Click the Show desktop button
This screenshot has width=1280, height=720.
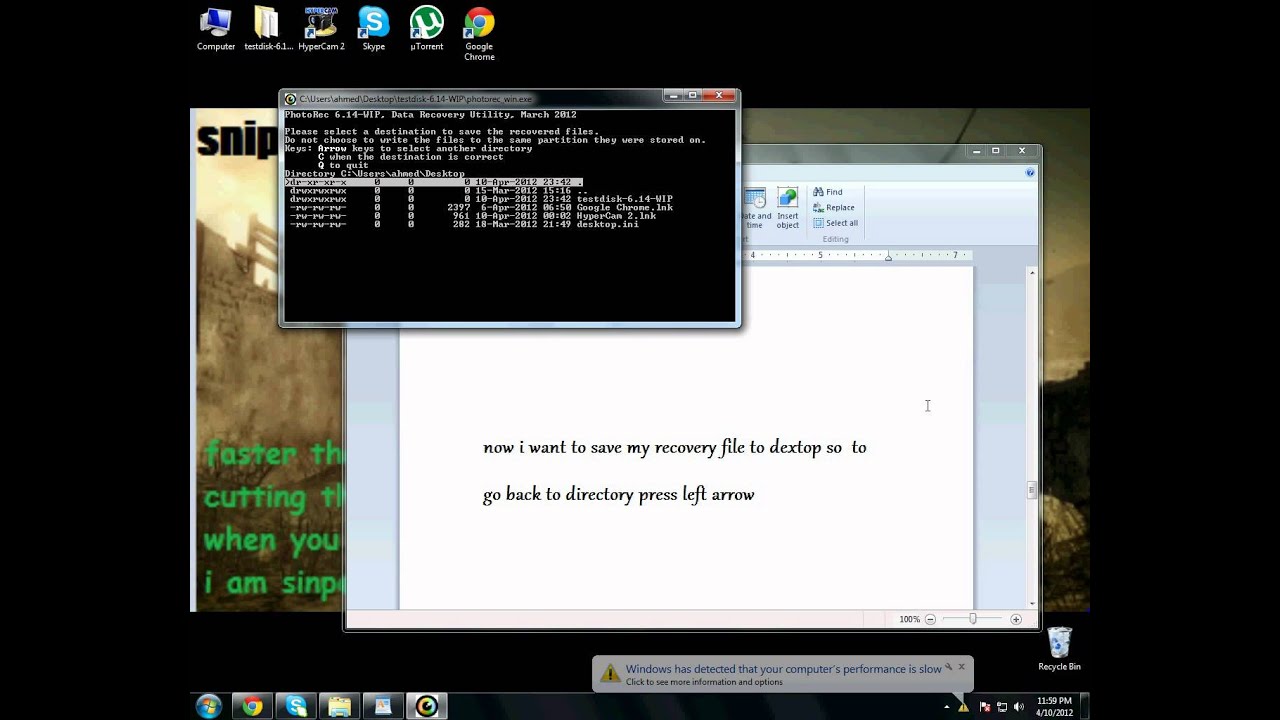1085,706
